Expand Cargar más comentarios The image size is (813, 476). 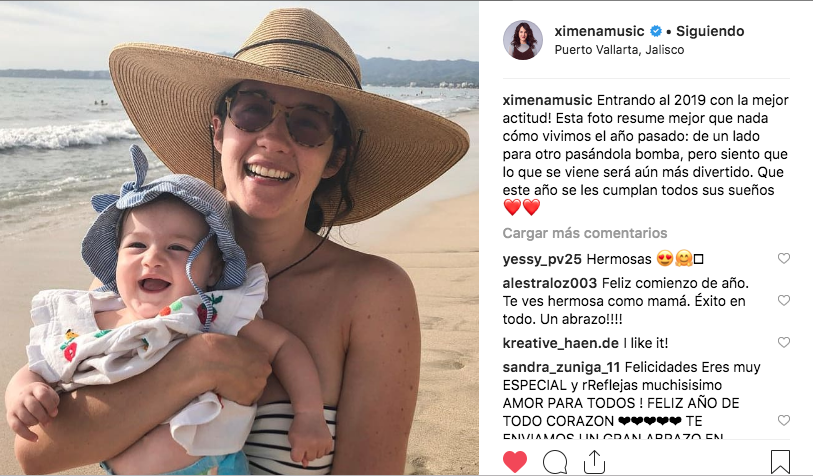point(585,233)
